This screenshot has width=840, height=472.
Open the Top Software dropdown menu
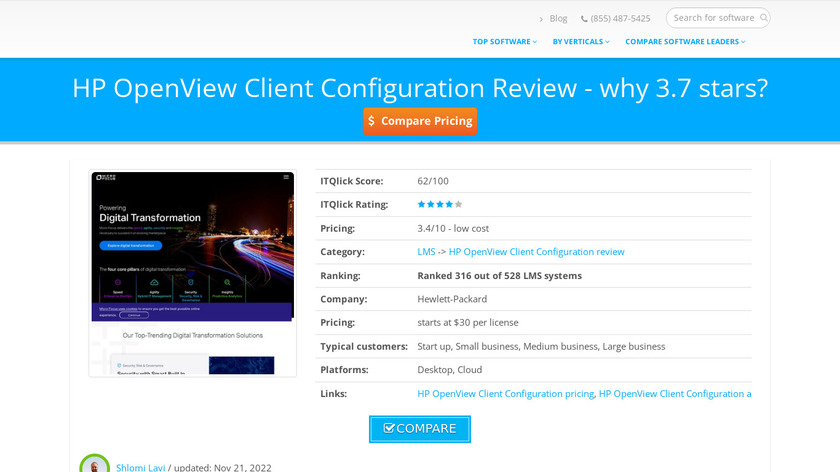pos(505,42)
